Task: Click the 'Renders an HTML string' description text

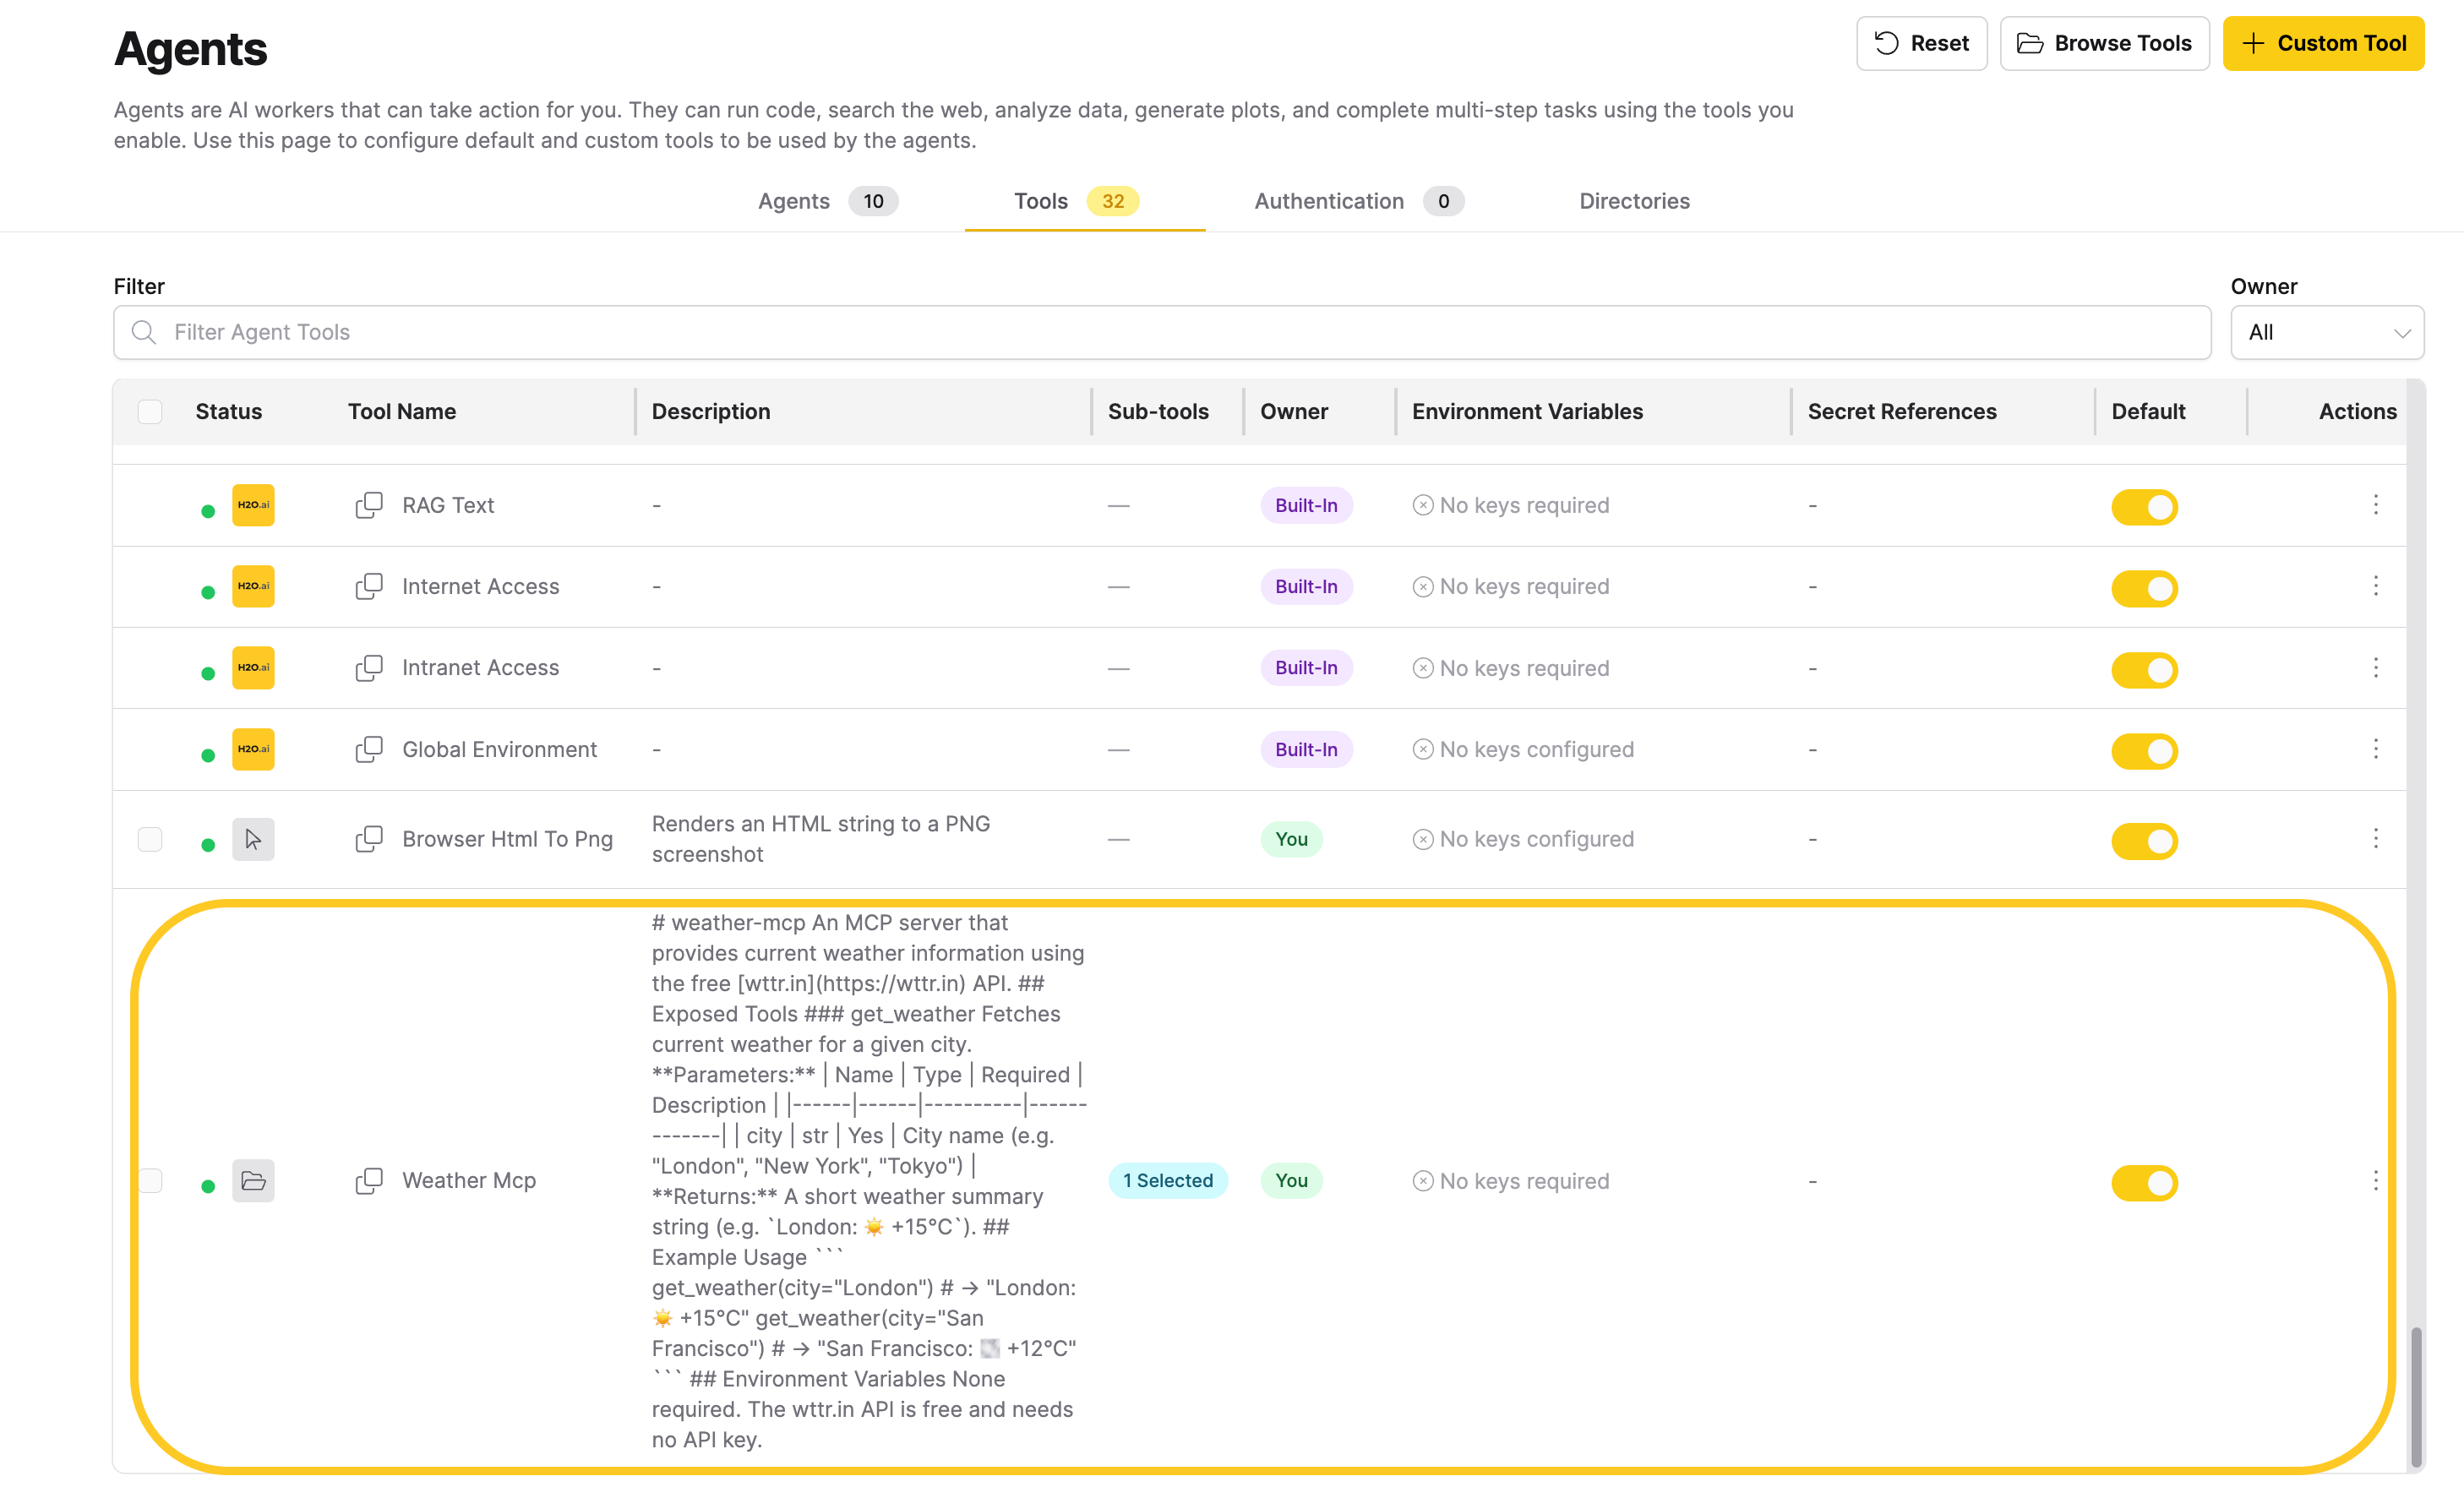Action: coord(821,839)
